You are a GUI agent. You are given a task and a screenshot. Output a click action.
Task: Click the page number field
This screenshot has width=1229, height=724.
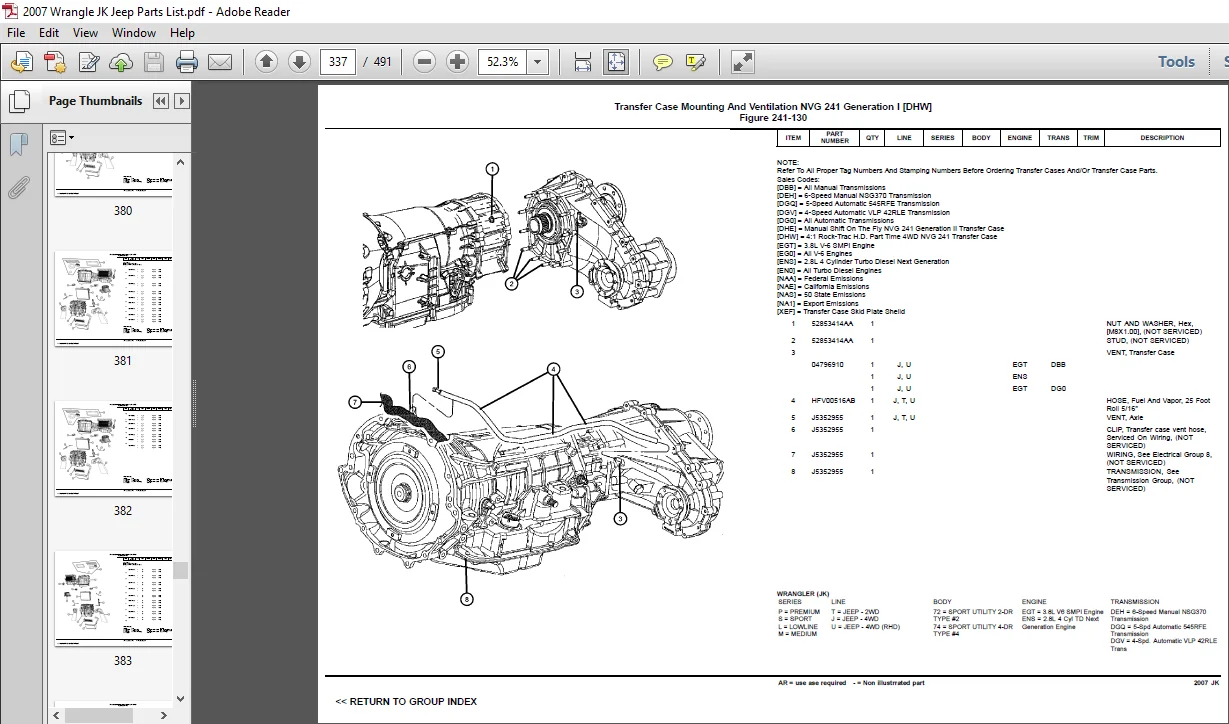click(x=339, y=62)
